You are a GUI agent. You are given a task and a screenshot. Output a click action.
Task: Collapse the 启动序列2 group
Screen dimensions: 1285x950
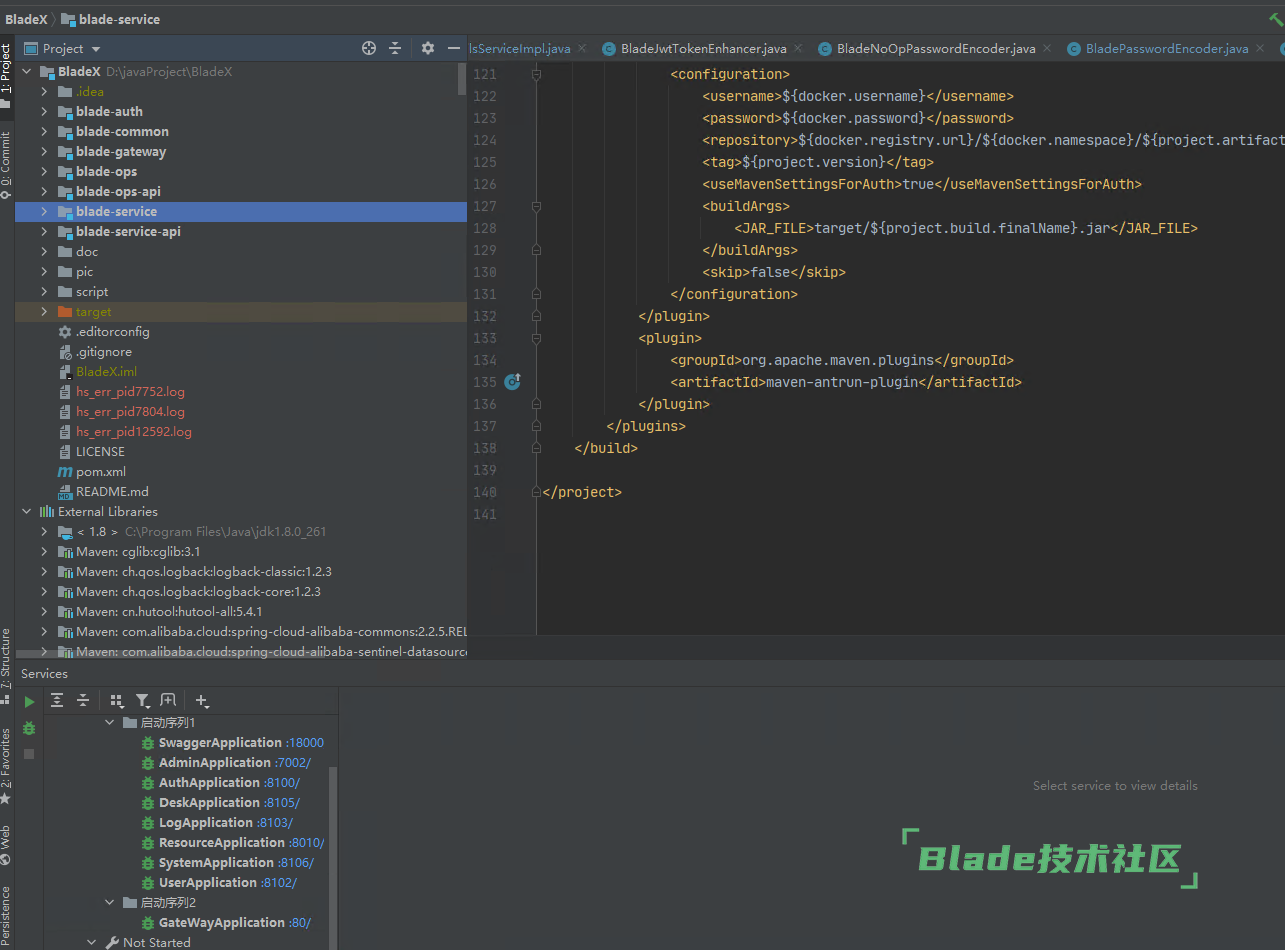pos(111,902)
